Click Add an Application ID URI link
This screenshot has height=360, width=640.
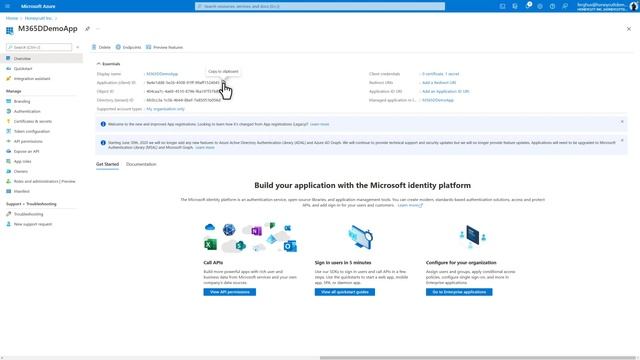[x=445, y=91]
